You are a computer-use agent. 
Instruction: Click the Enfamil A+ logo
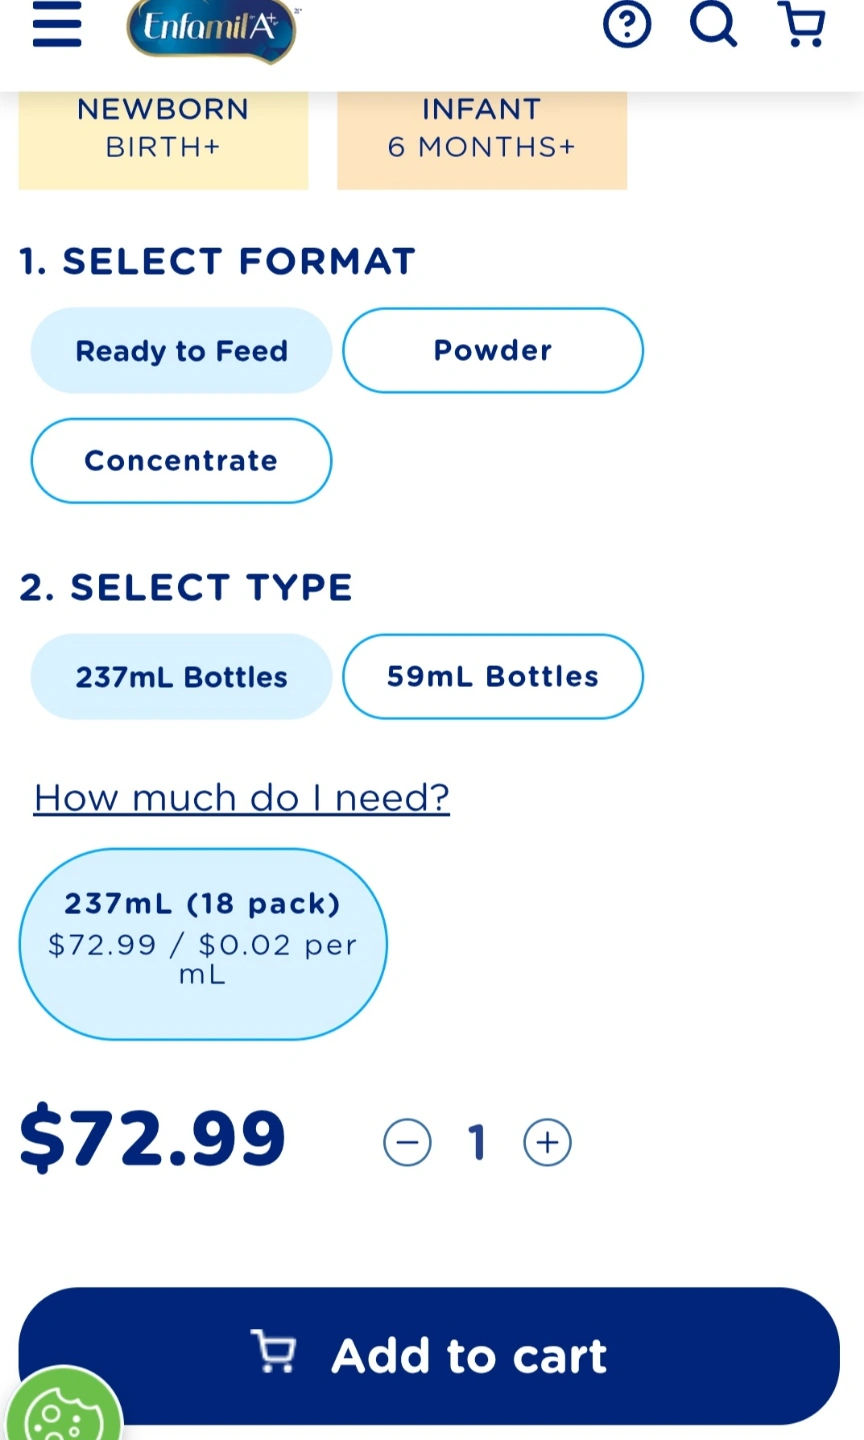click(x=211, y=29)
